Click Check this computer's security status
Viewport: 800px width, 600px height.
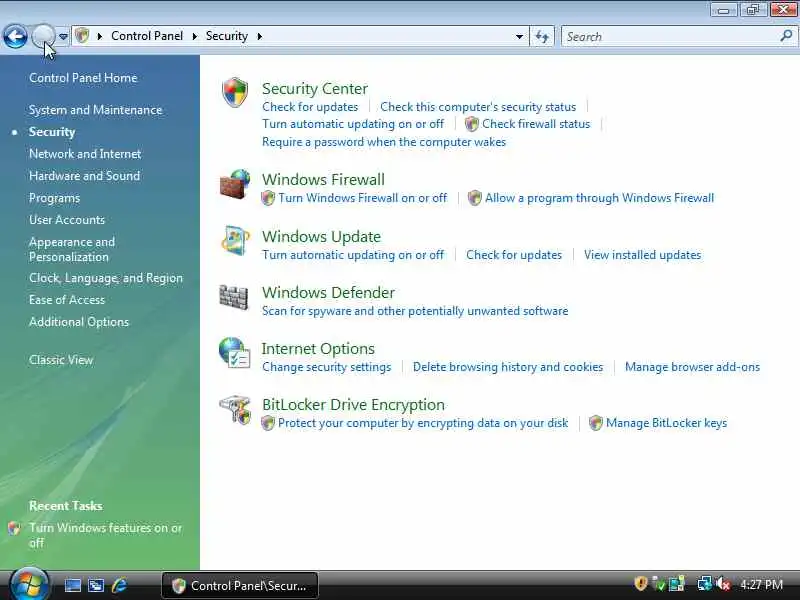pos(478,107)
